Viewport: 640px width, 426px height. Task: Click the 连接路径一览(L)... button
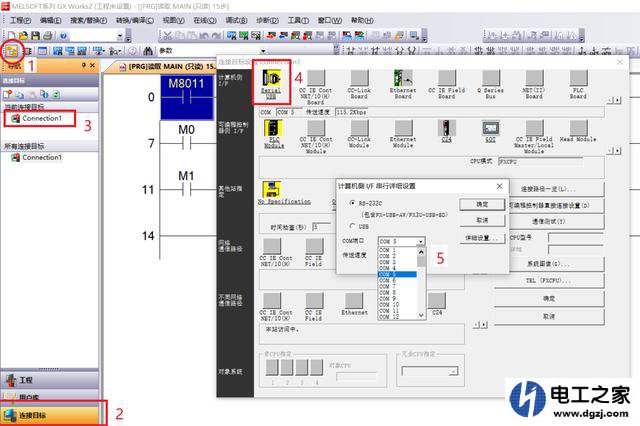point(549,189)
